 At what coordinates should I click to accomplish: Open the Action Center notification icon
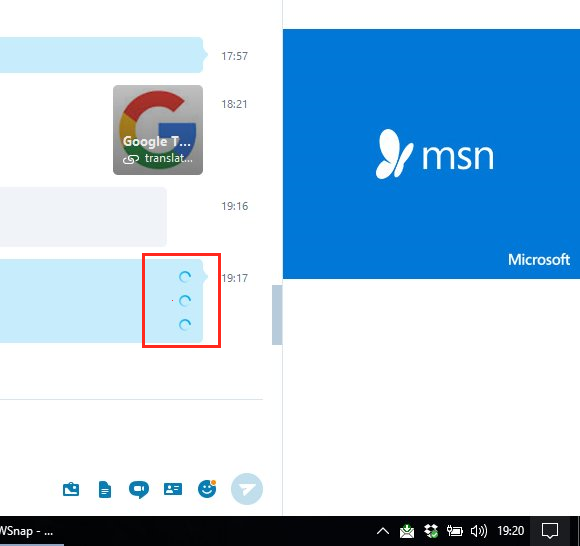pyautogui.click(x=550, y=531)
